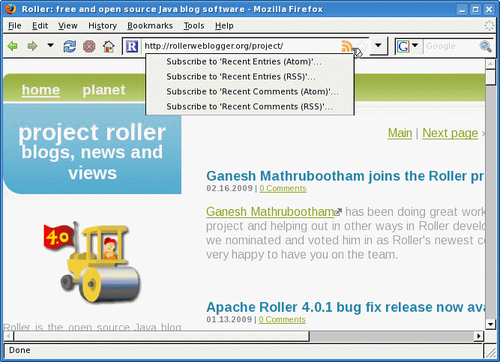Click the green Back arrow button
Image resolution: width=500 pixels, height=362 pixels.
pyautogui.click(x=13, y=46)
